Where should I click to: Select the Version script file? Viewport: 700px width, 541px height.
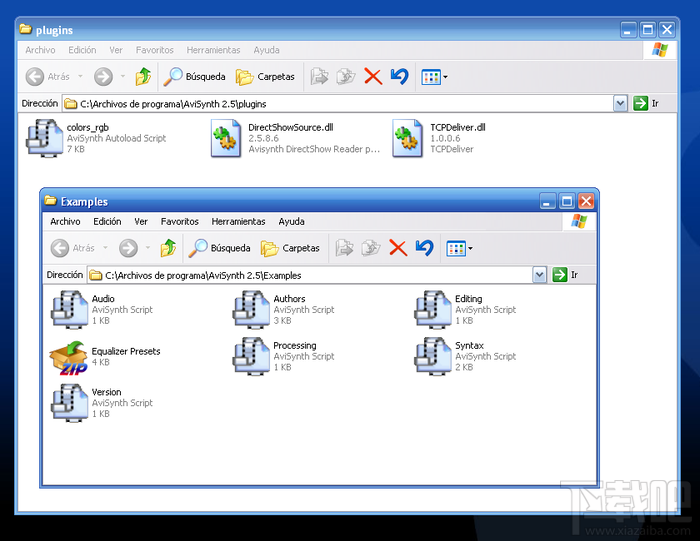click(102, 403)
